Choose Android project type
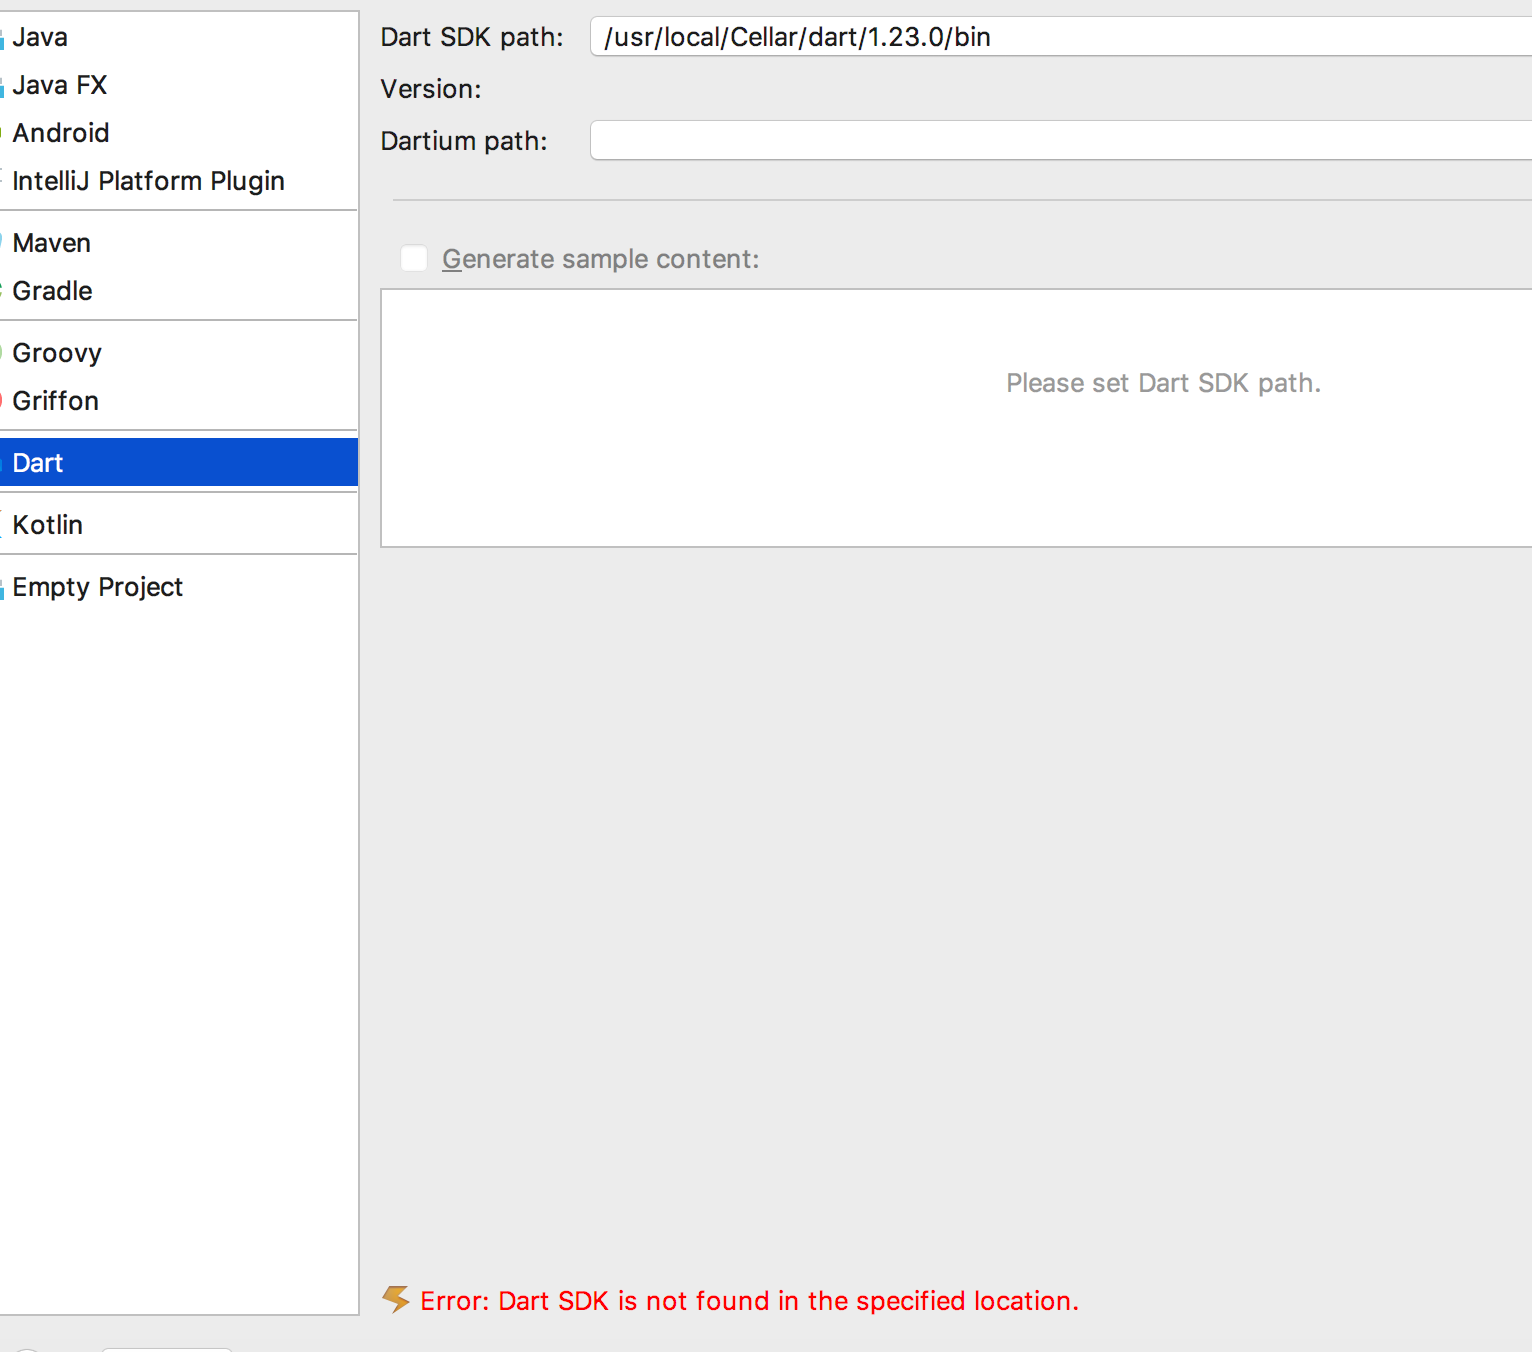The width and height of the screenshot is (1532, 1352). point(179,133)
